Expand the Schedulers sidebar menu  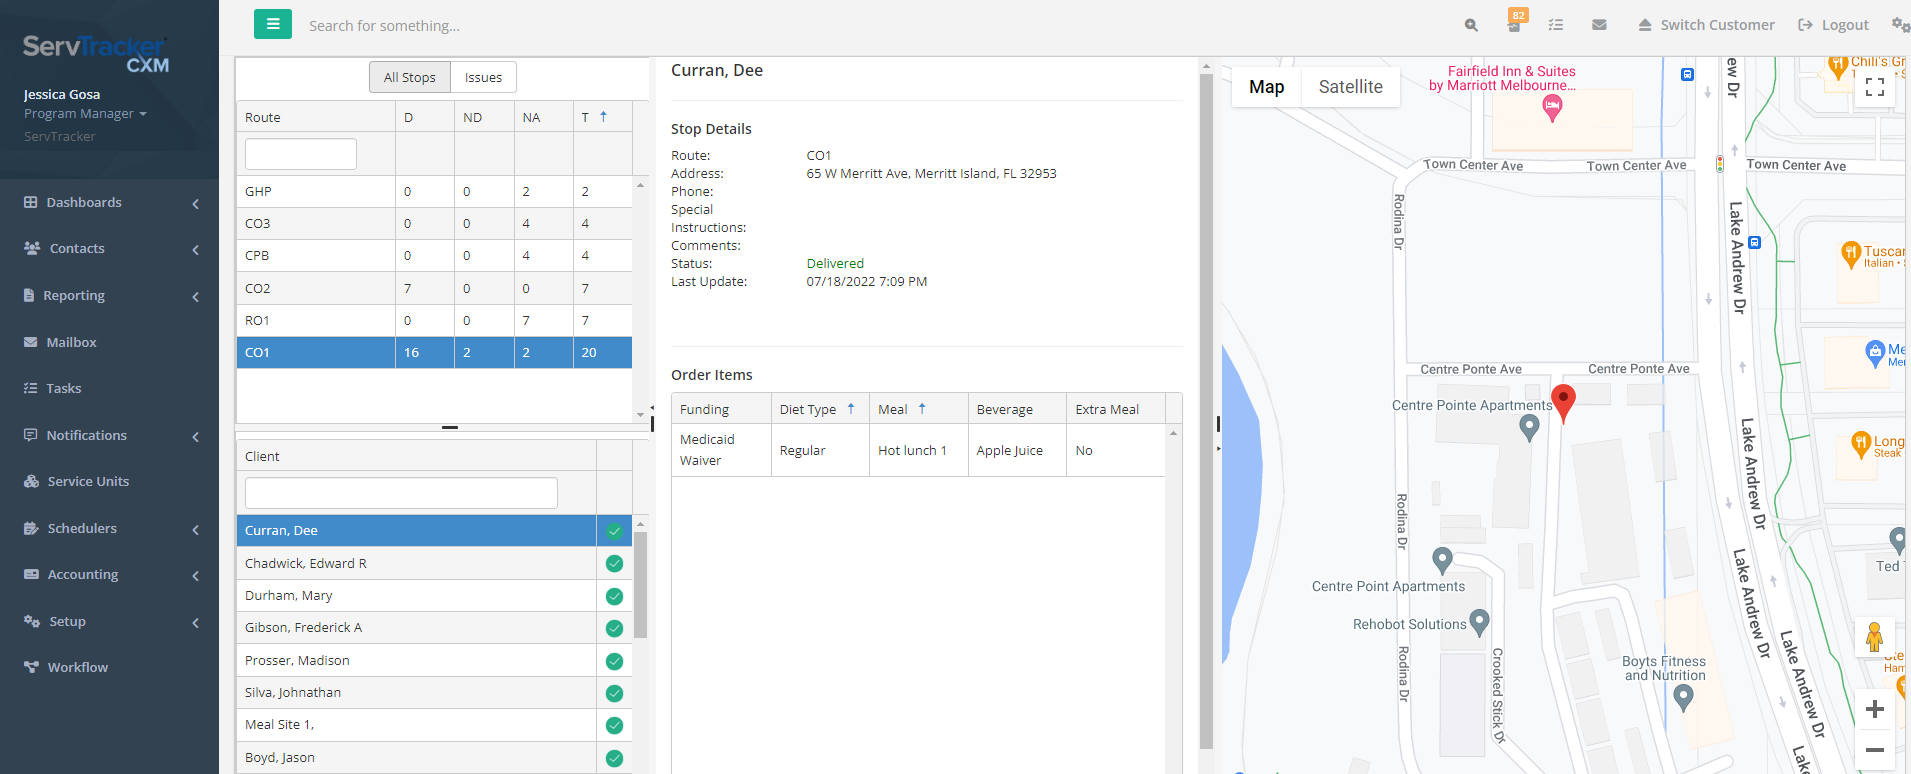pyautogui.click(x=109, y=528)
